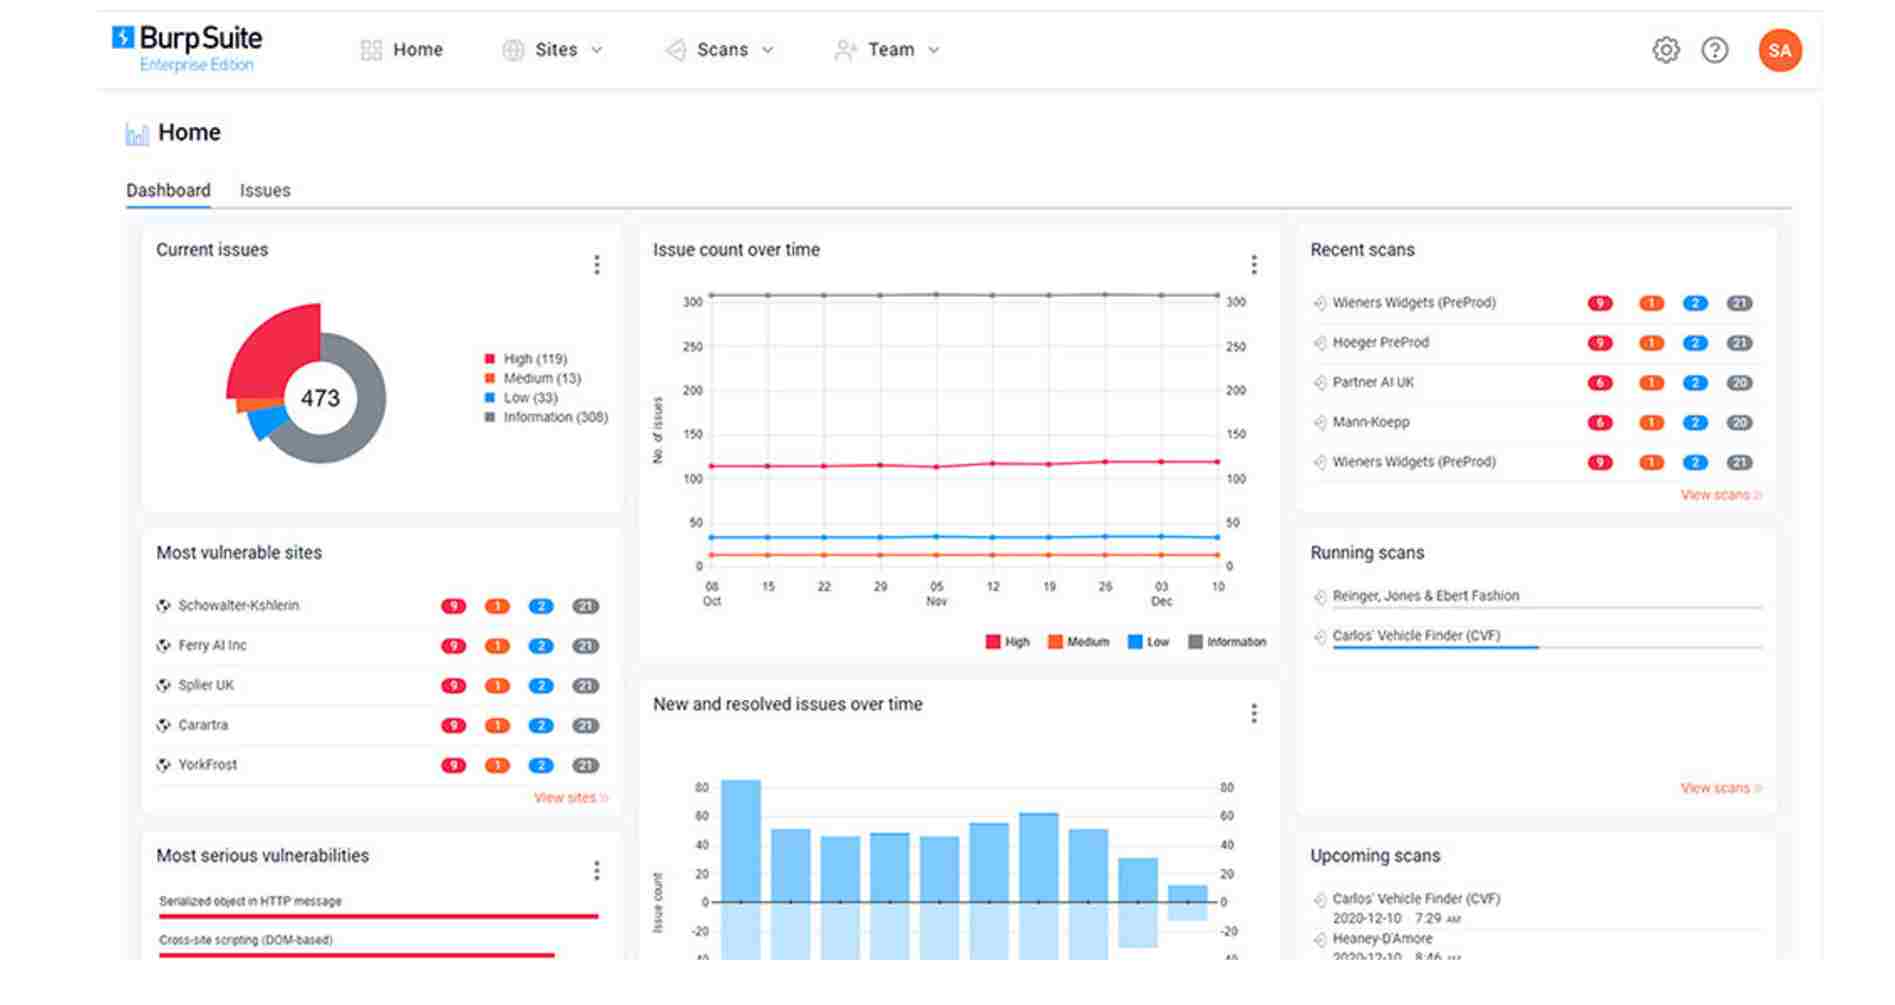The width and height of the screenshot is (1895, 1005).
Task: Open Current issues three-dot menu
Action: tap(597, 265)
